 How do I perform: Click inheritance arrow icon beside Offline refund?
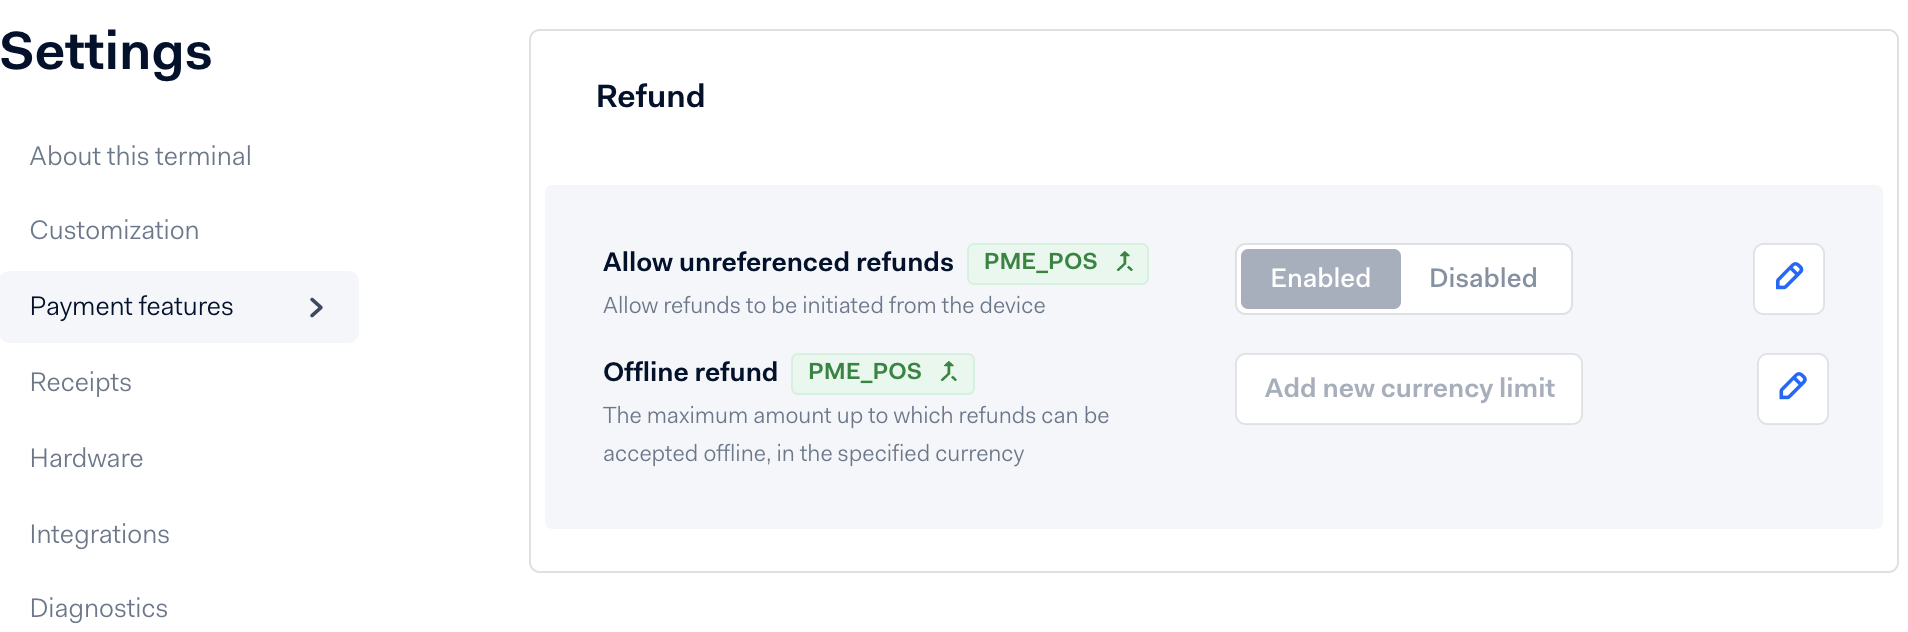click(x=949, y=372)
